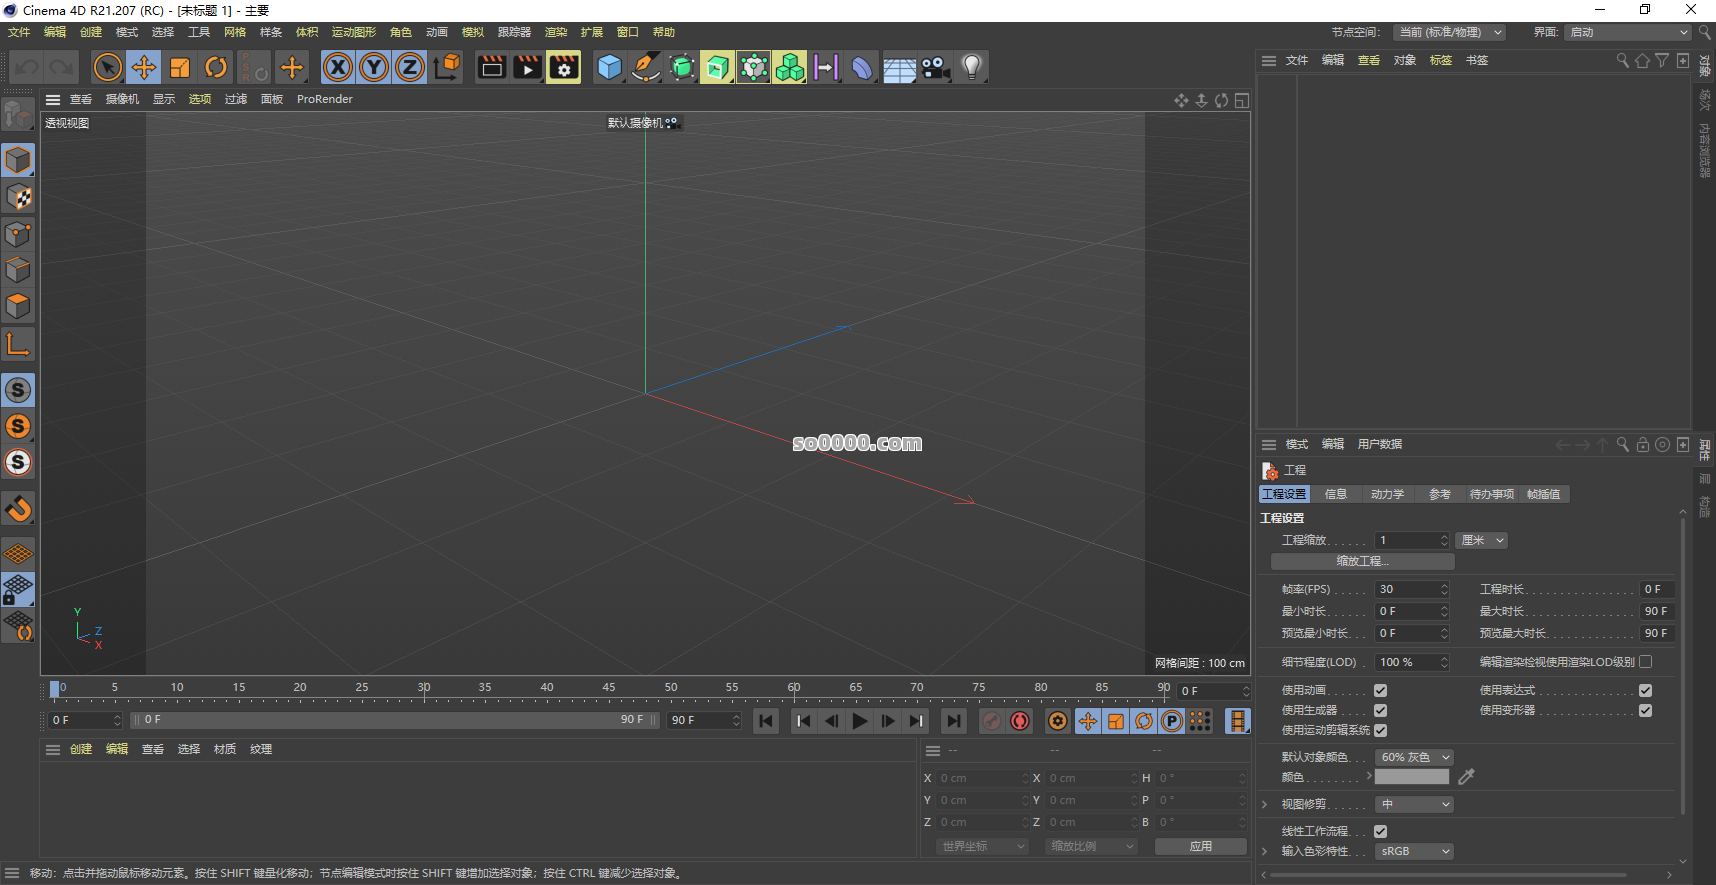Screen dimensions: 1716x885
Task: Toggle Y axis lock
Action: 374,67
